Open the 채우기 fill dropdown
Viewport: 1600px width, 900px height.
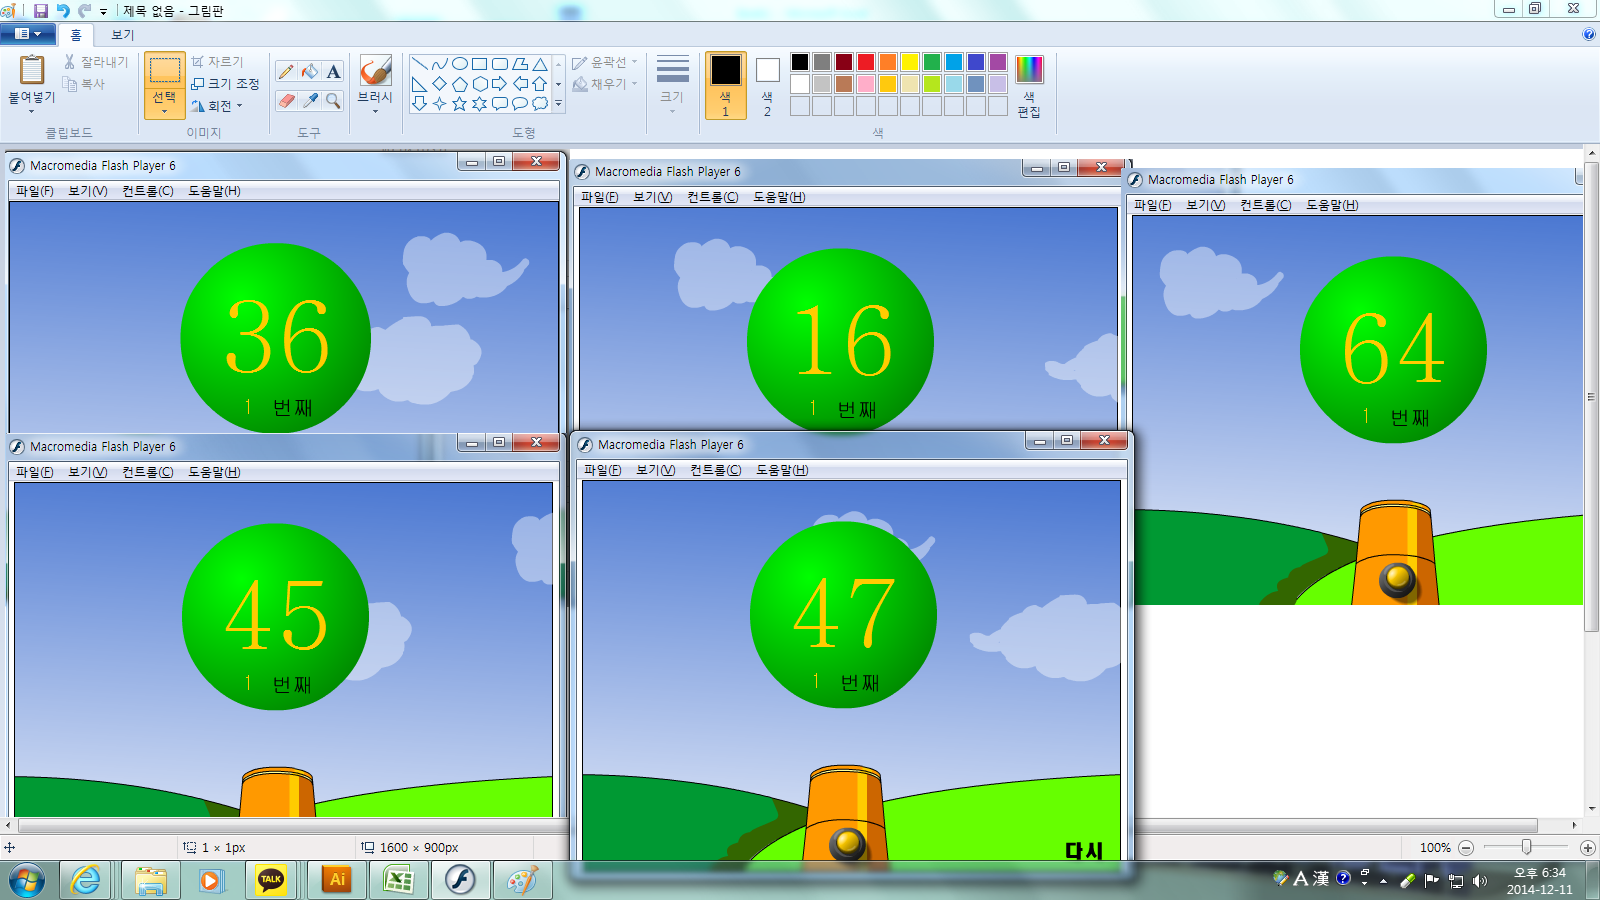coord(604,84)
